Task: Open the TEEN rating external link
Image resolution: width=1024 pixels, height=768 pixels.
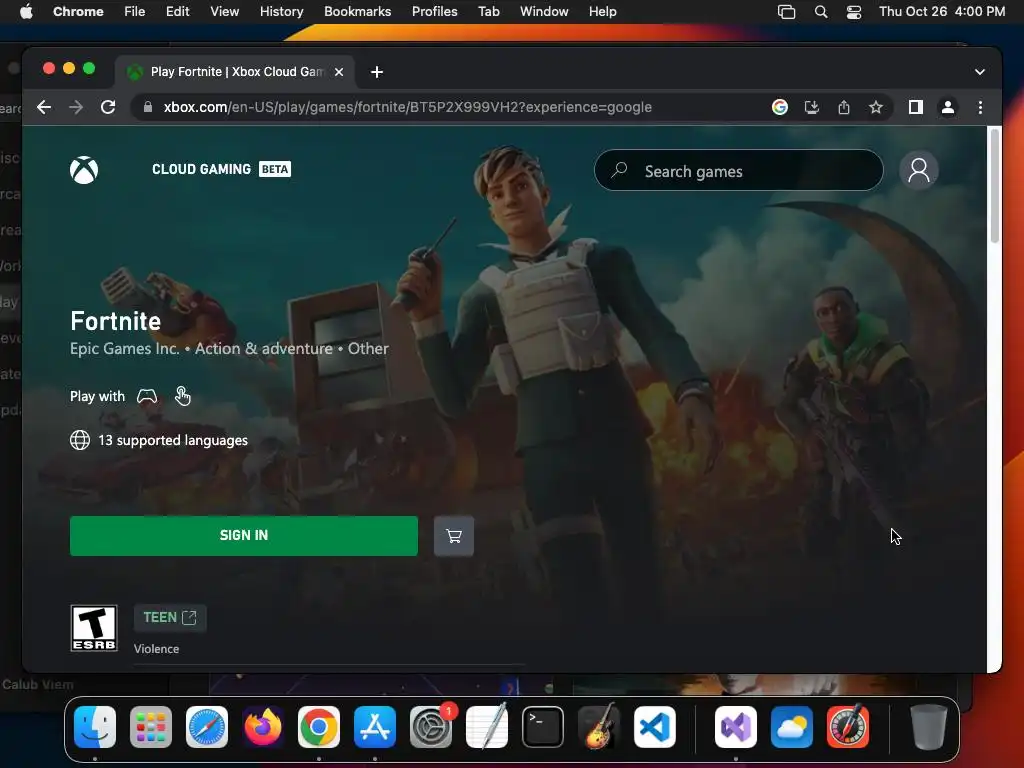Action: (x=170, y=618)
